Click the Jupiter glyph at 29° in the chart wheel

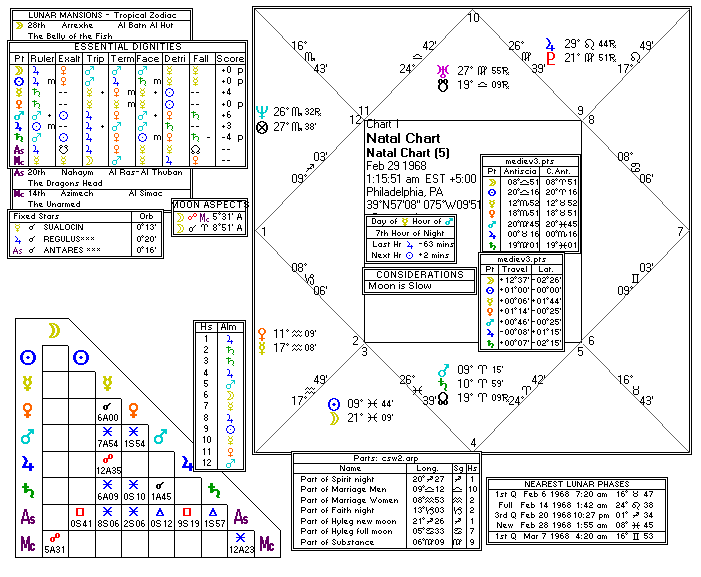pos(549,44)
